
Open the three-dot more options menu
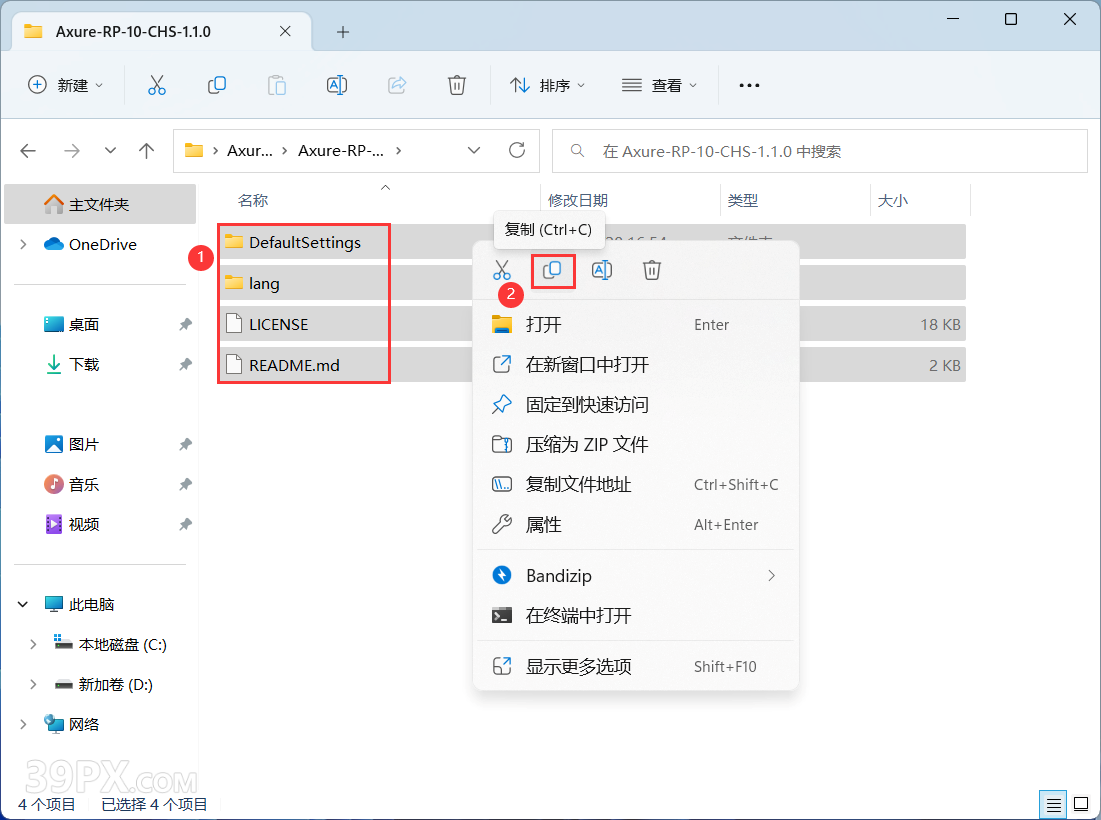coord(749,85)
